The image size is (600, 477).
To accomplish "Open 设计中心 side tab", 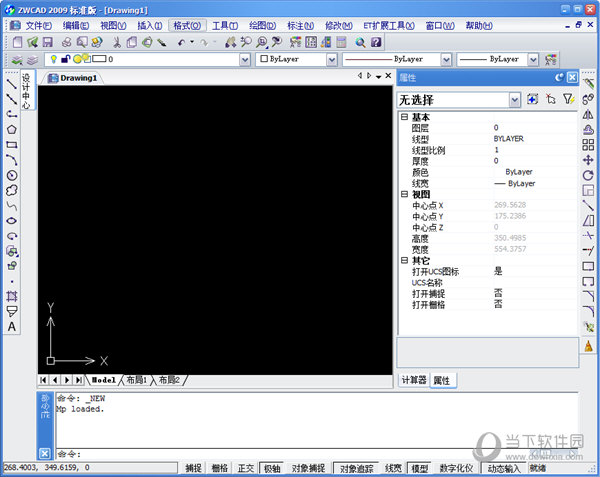I will (26, 91).
